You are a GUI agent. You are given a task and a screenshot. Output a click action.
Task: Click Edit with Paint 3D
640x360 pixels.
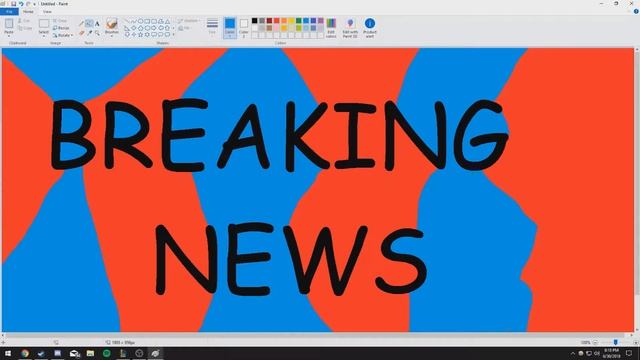(x=350, y=28)
